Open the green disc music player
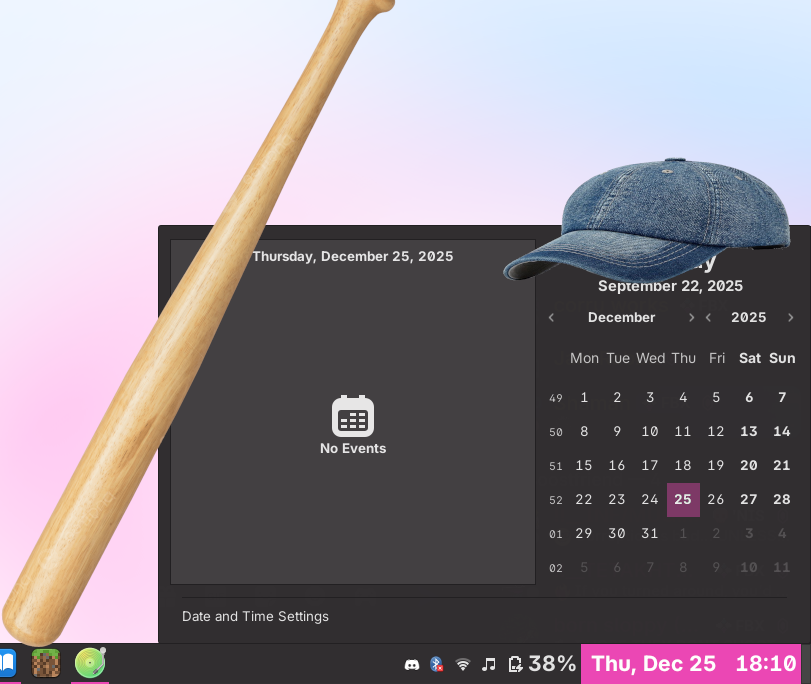The width and height of the screenshot is (811, 684). [90, 663]
